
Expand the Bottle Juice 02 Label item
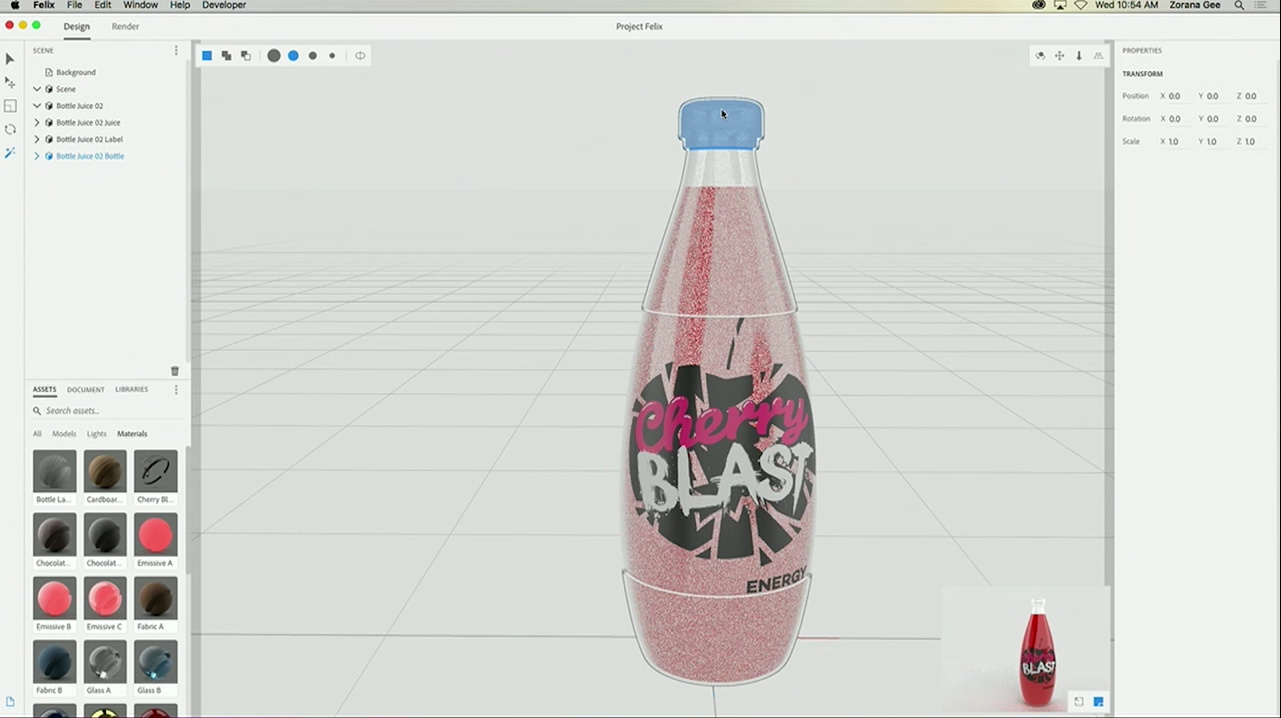coord(37,139)
